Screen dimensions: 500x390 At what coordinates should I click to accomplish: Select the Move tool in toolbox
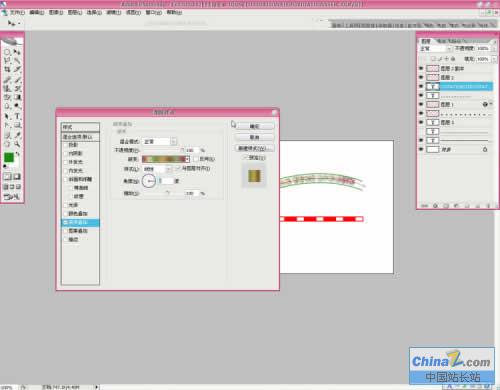click(17, 52)
